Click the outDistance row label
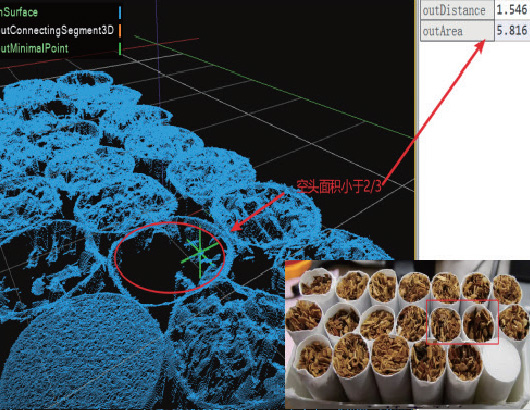The image size is (530, 410). coord(454,10)
